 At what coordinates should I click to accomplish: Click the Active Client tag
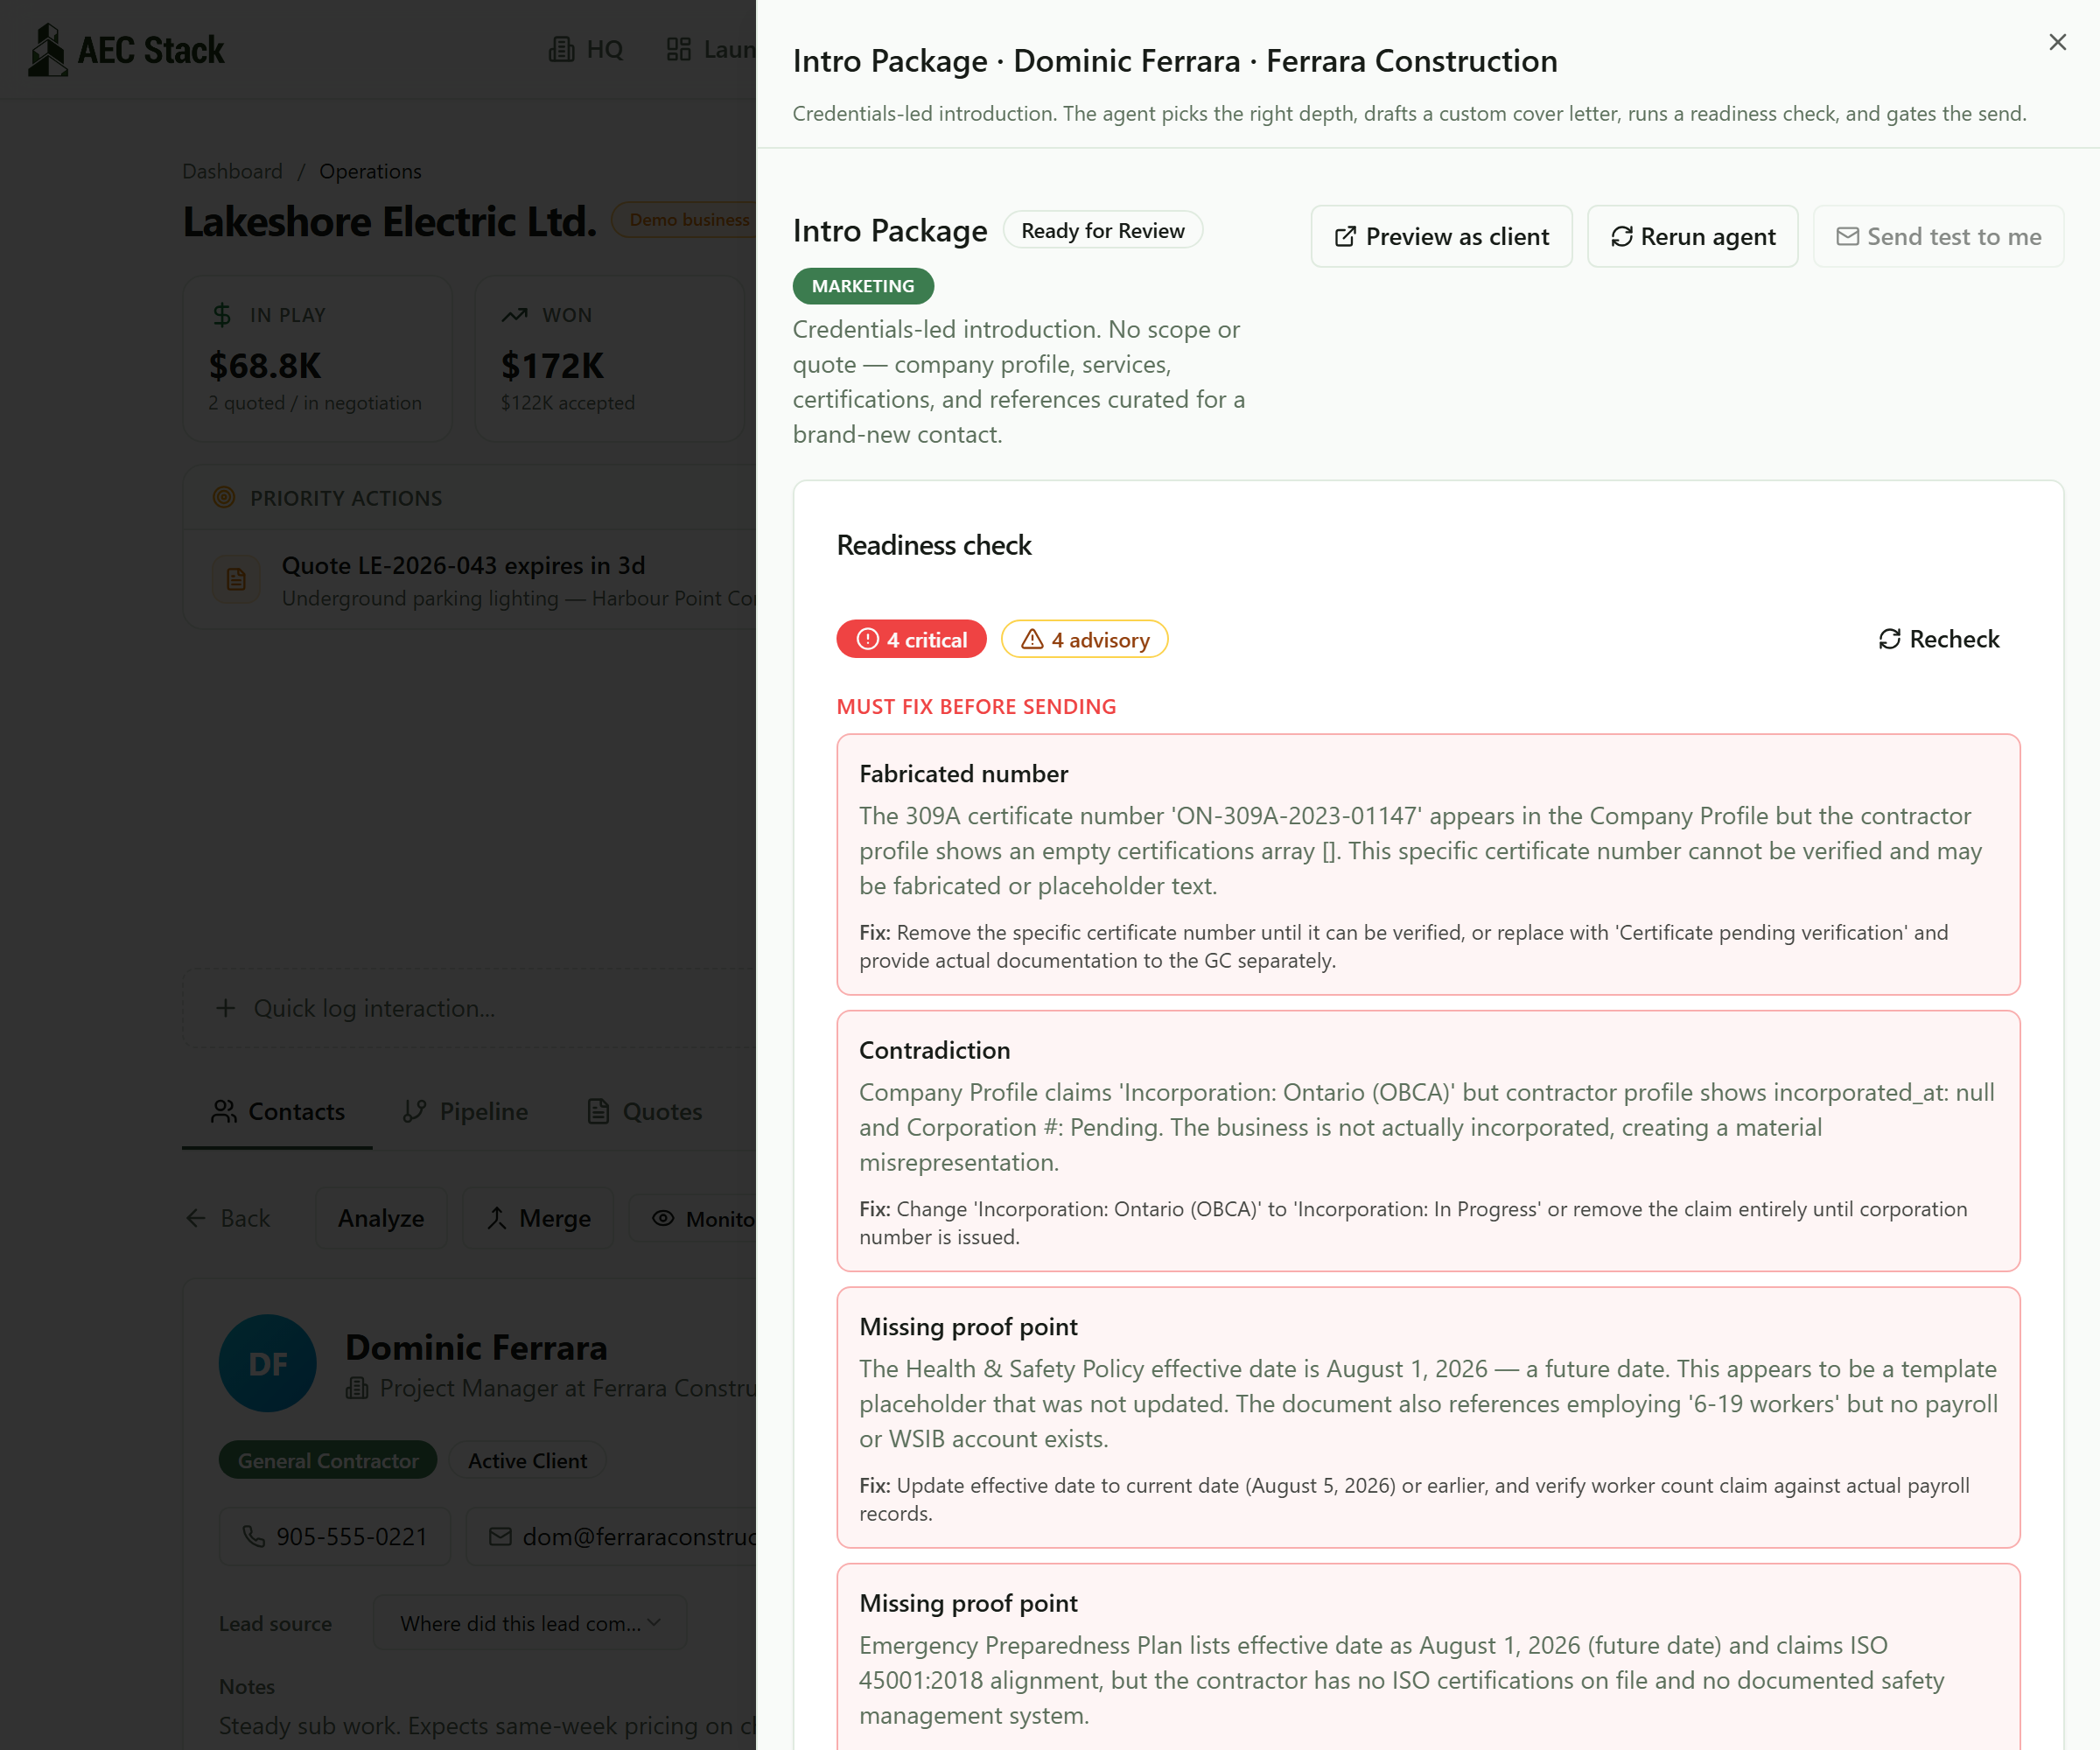[527, 1460]
